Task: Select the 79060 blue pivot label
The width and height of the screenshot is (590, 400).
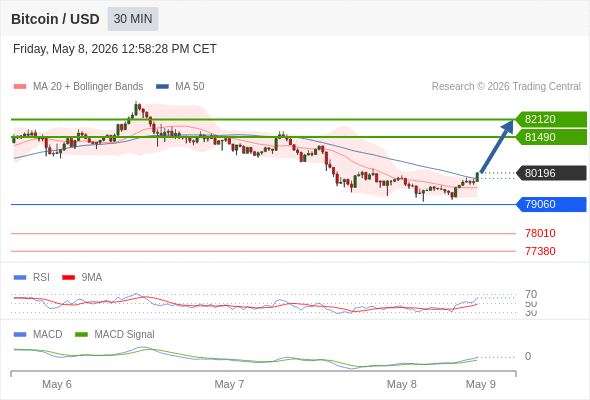Action: point(552,204)
